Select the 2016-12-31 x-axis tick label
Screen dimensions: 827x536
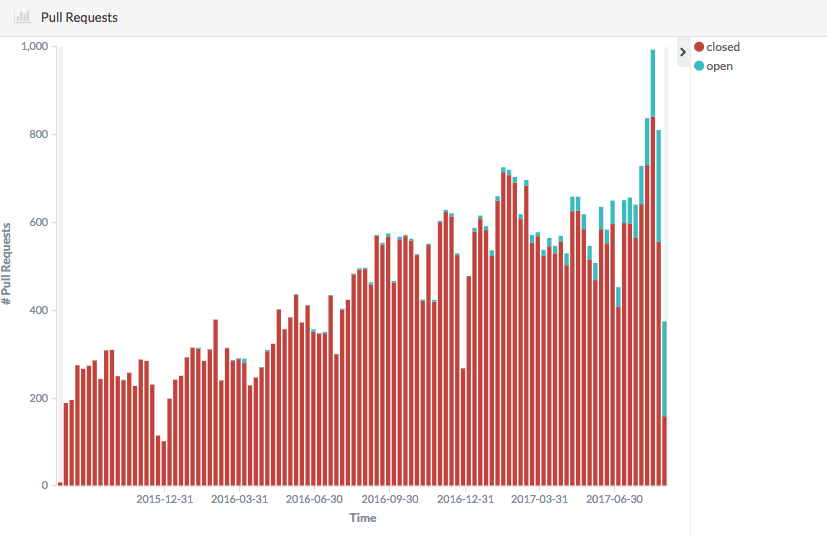pyautogui.click(x=465, y=499)
